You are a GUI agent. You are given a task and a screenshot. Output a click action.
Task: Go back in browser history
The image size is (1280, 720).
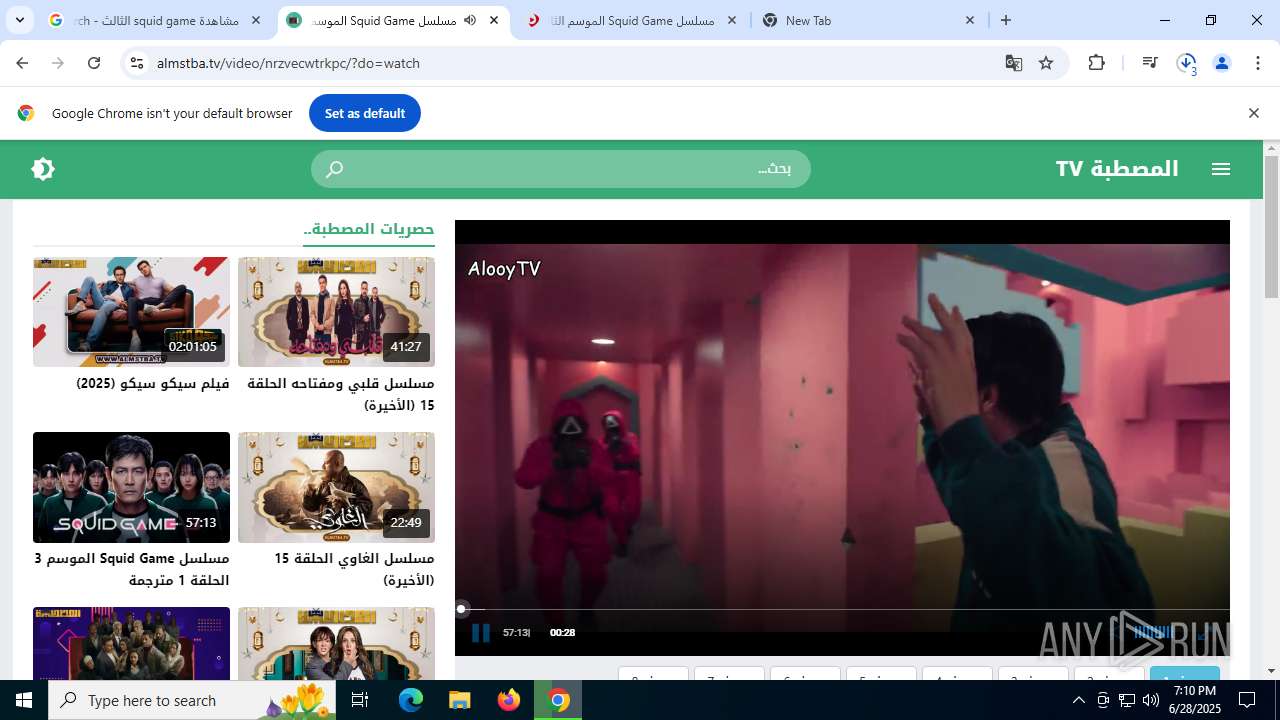tap(22, 63)
